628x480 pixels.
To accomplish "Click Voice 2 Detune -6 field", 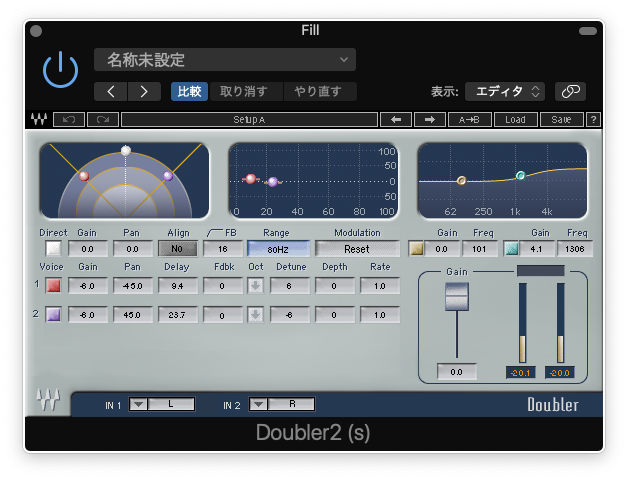I will coord(289,315).
